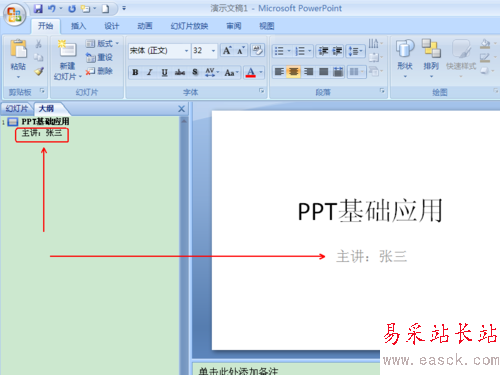Increase font size with the large A
This screenshot has width=500, height=375.
(227, 51)
